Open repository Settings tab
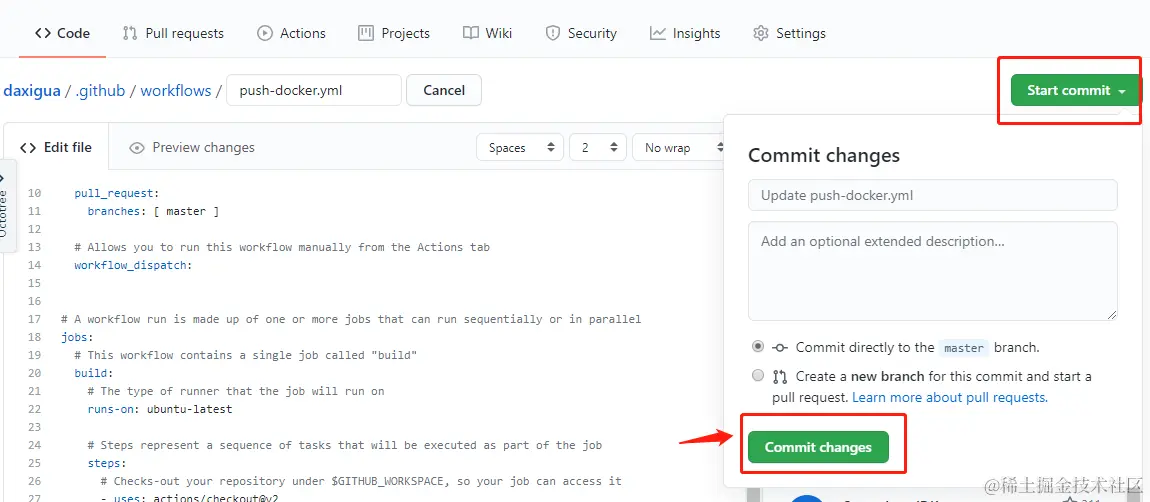This screenshot has height=502, width=1150. click(x=789, y=33)
